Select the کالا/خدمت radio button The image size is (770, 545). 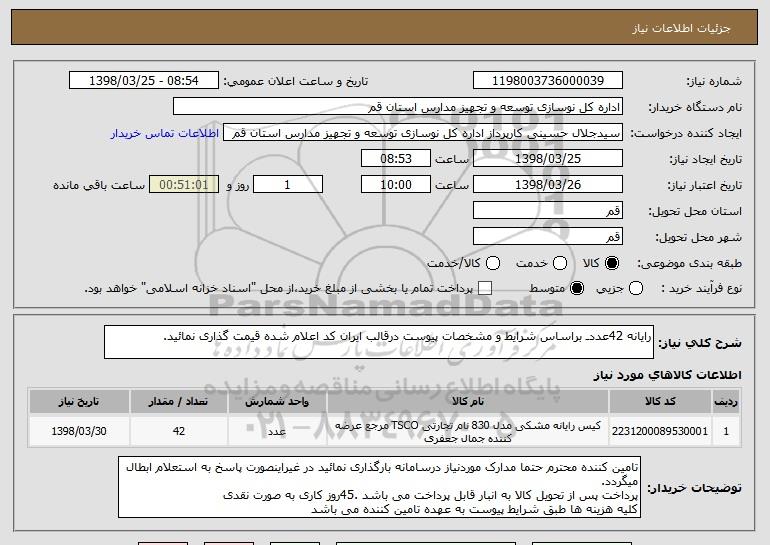(x=493, y=263)
